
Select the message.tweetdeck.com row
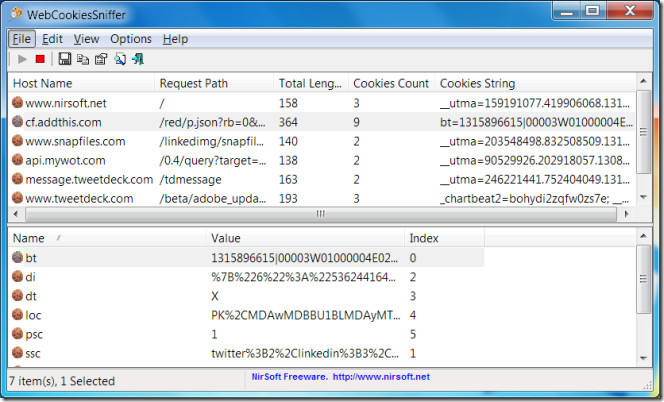coord(322,179)
